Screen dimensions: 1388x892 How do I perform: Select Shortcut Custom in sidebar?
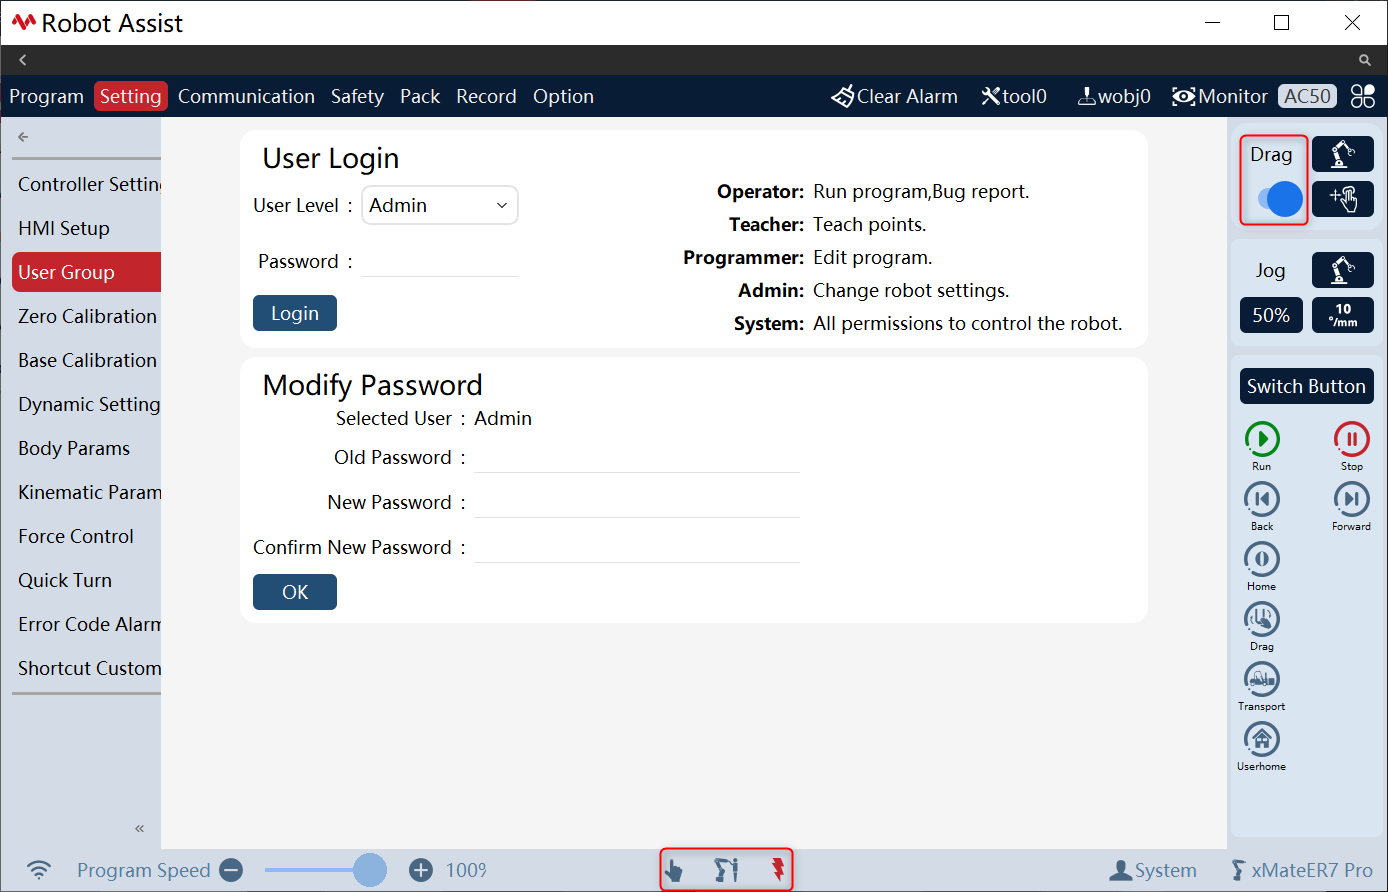(x=87, y=668)
